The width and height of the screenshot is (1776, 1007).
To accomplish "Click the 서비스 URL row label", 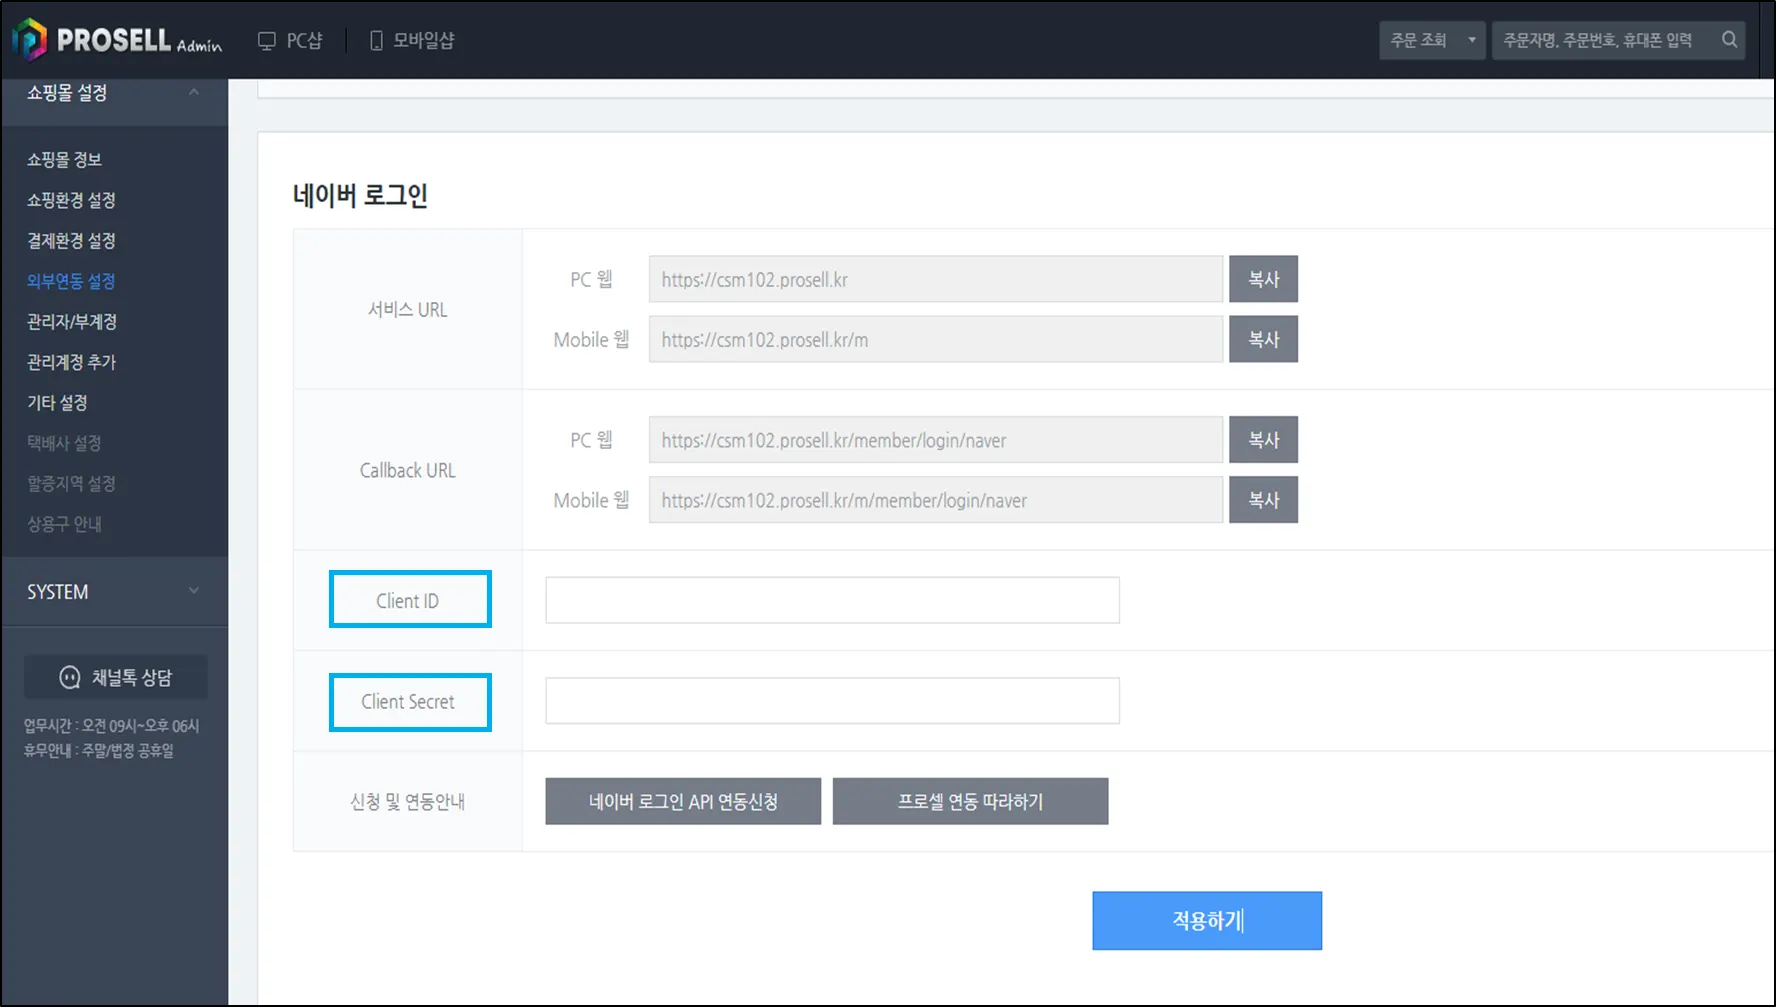I will (407, 310).
